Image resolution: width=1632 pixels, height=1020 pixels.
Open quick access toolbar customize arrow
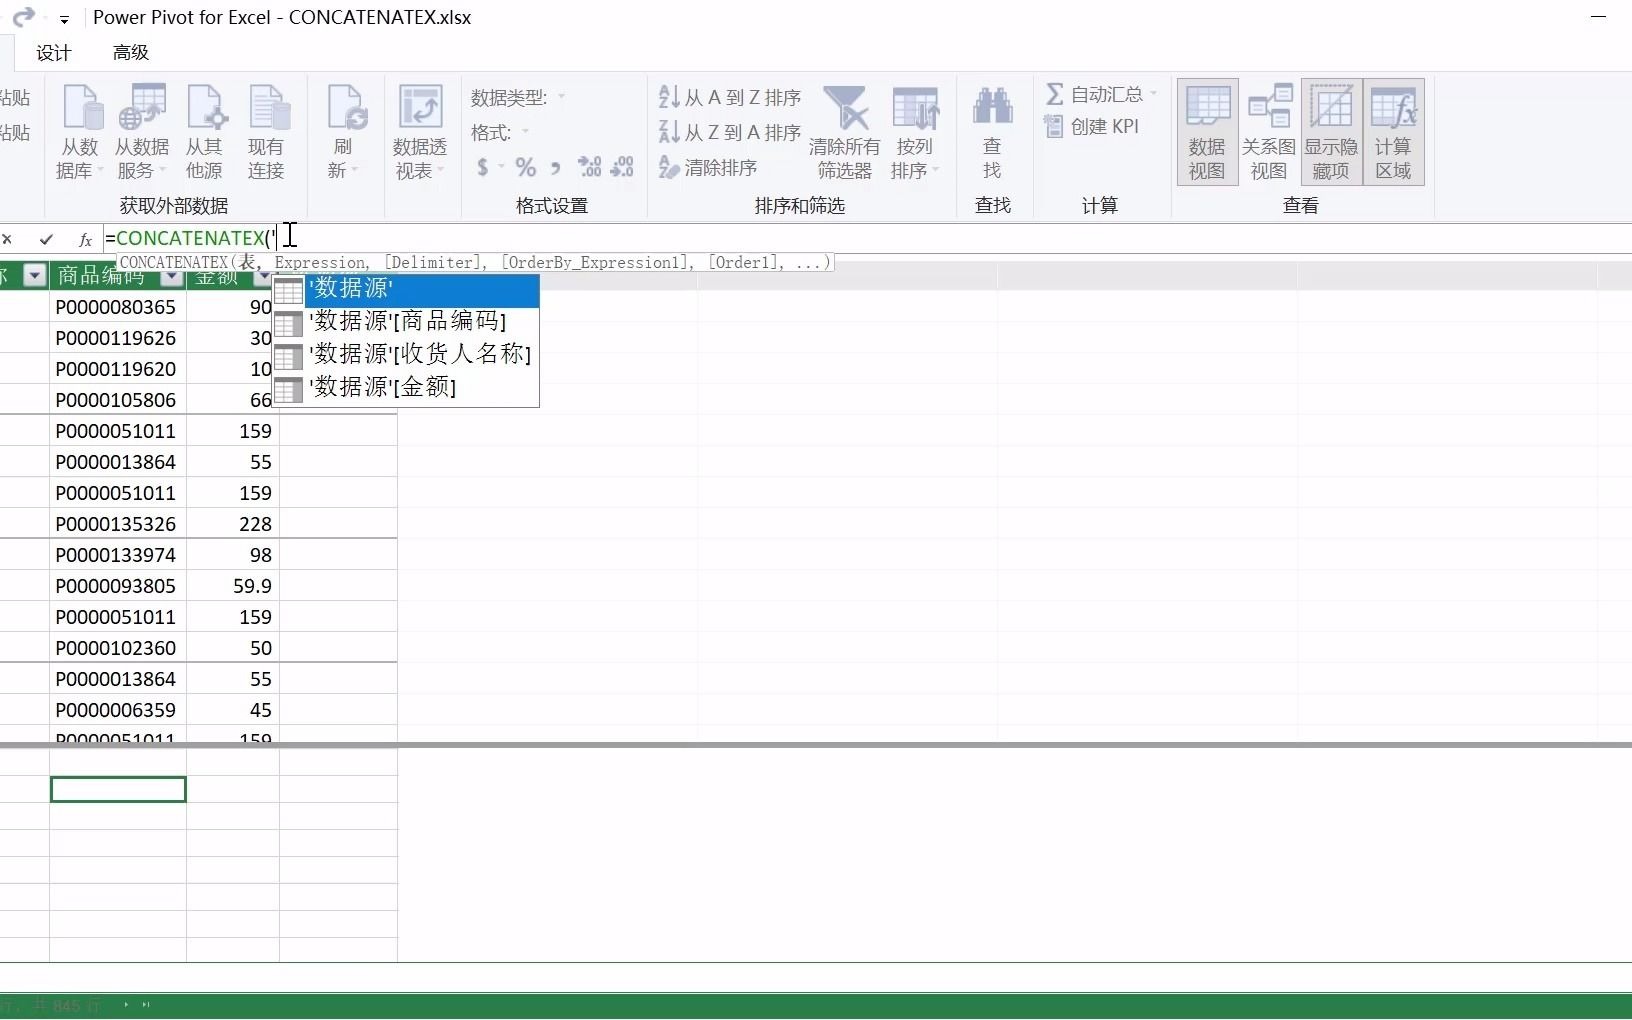tap(64, 19)
